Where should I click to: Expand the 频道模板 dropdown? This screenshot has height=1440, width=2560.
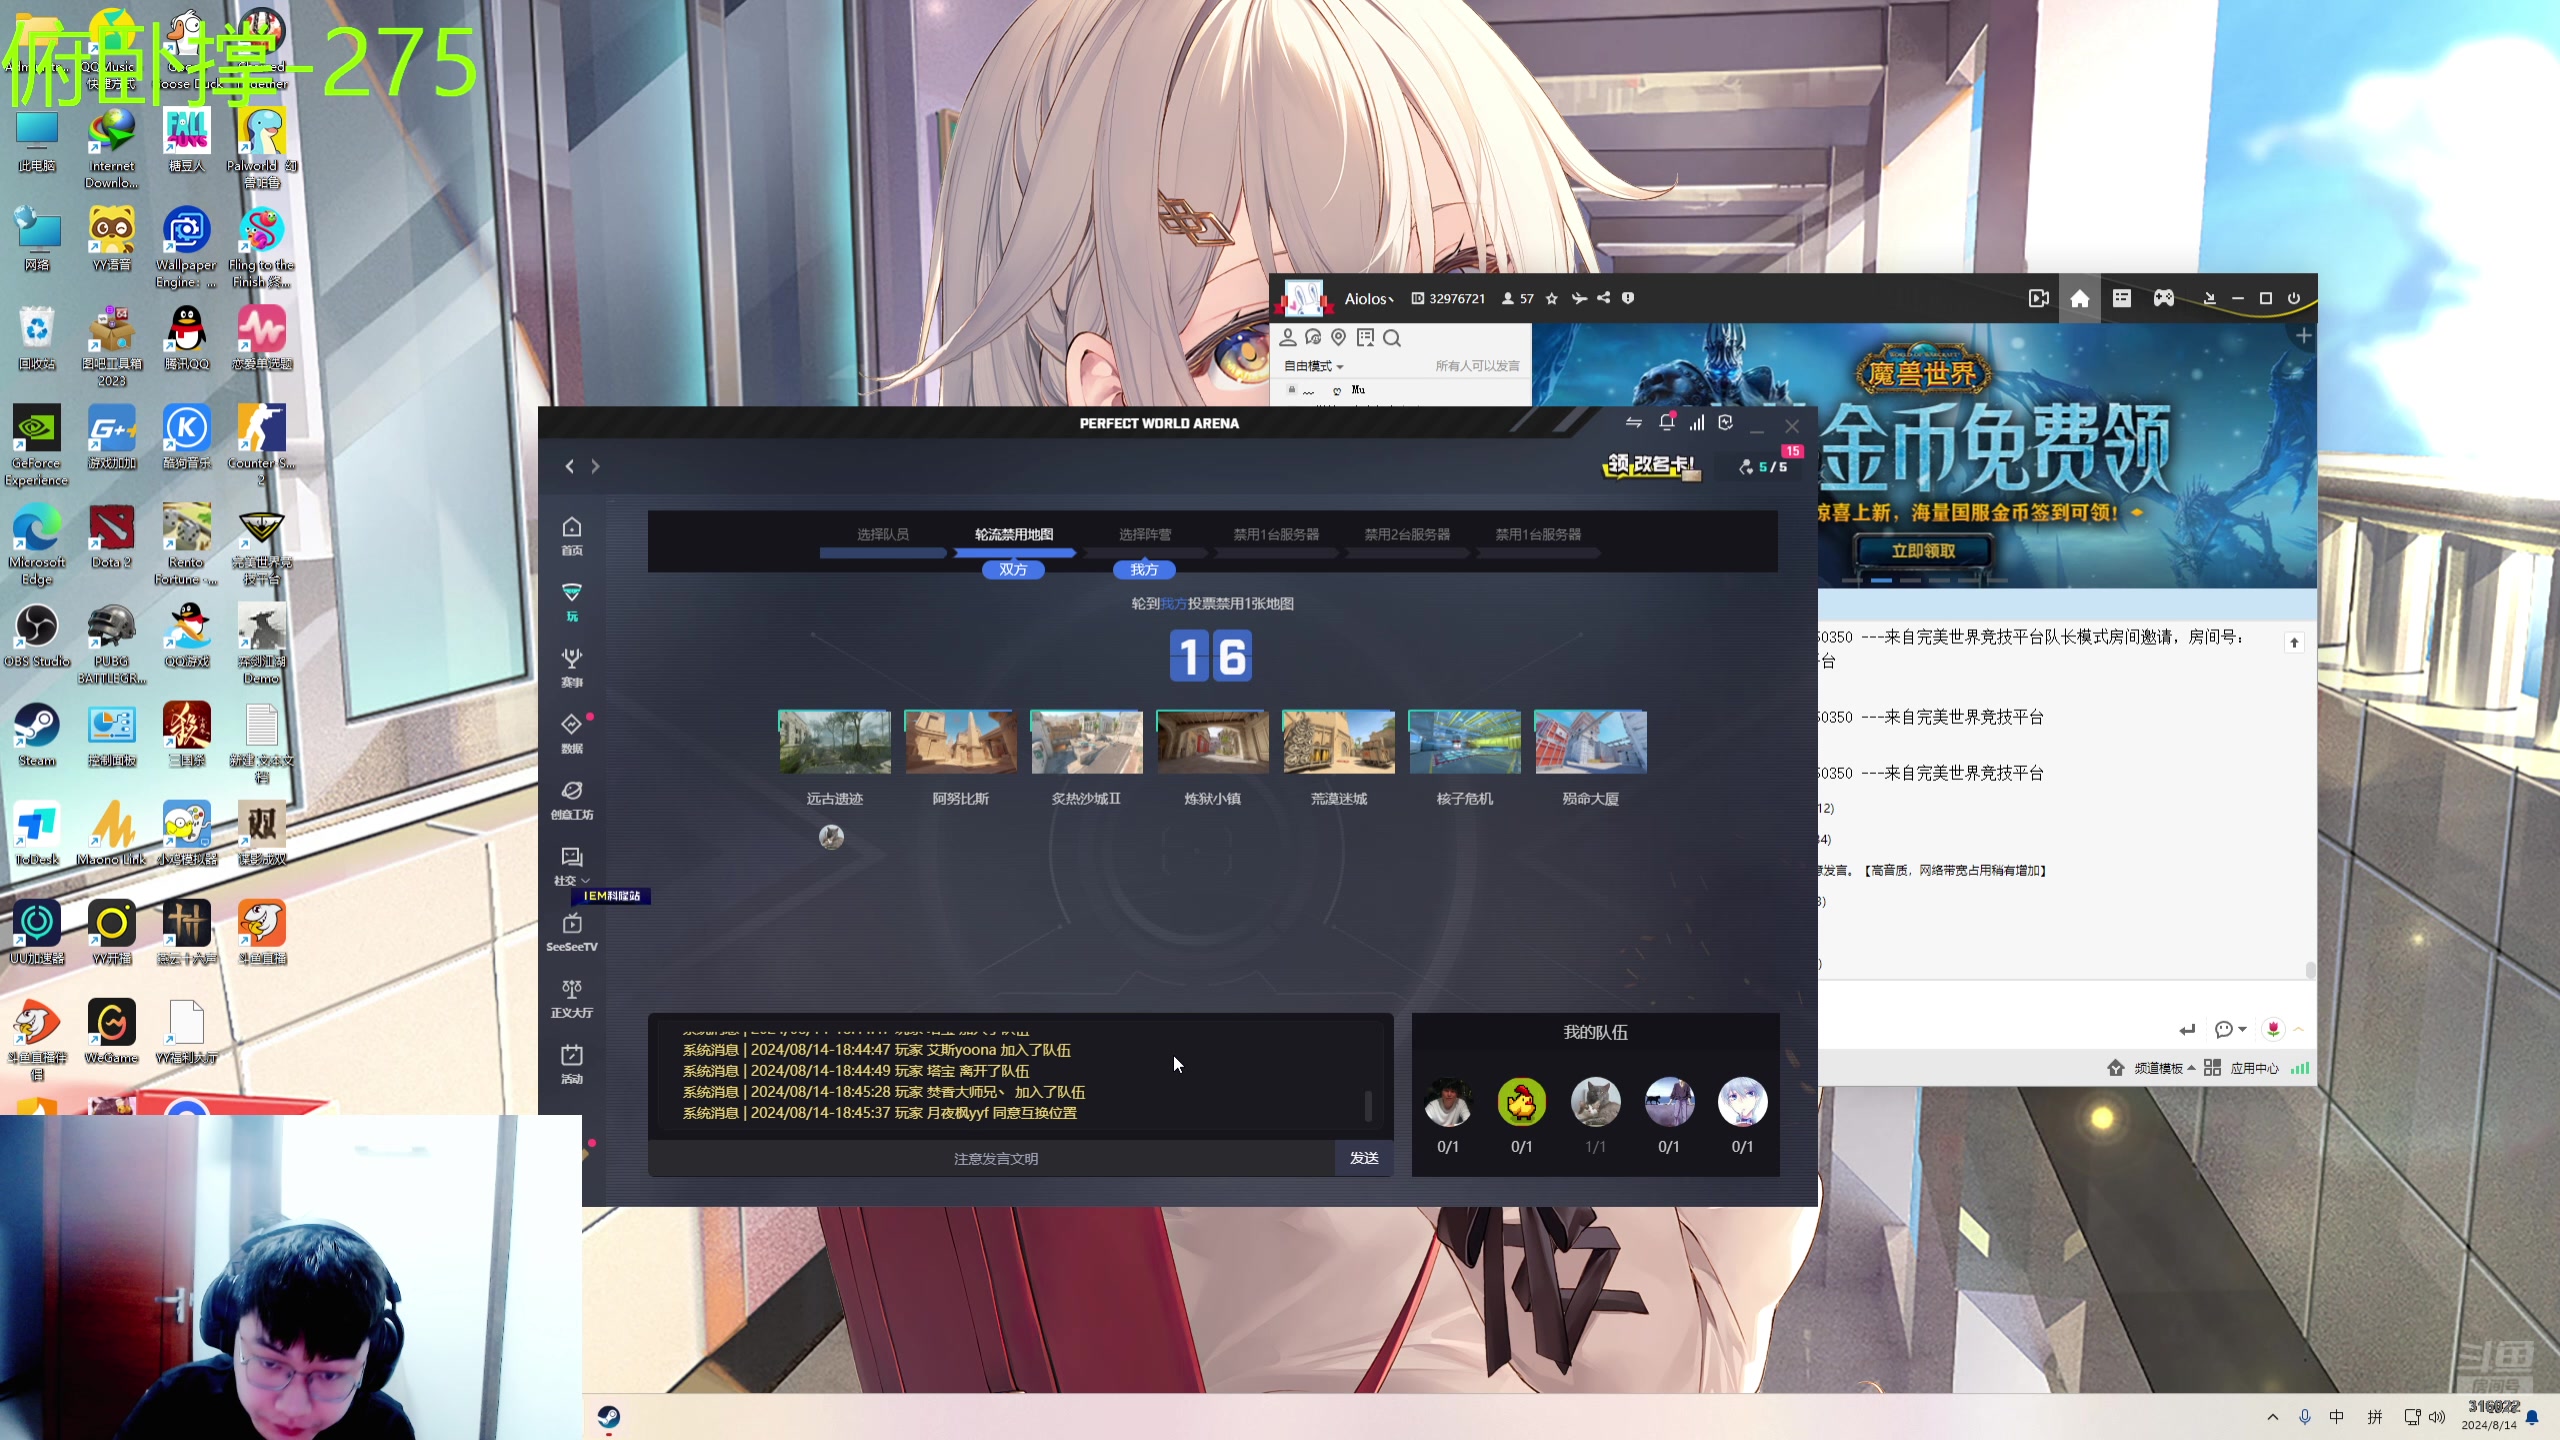point(2164,1068)
